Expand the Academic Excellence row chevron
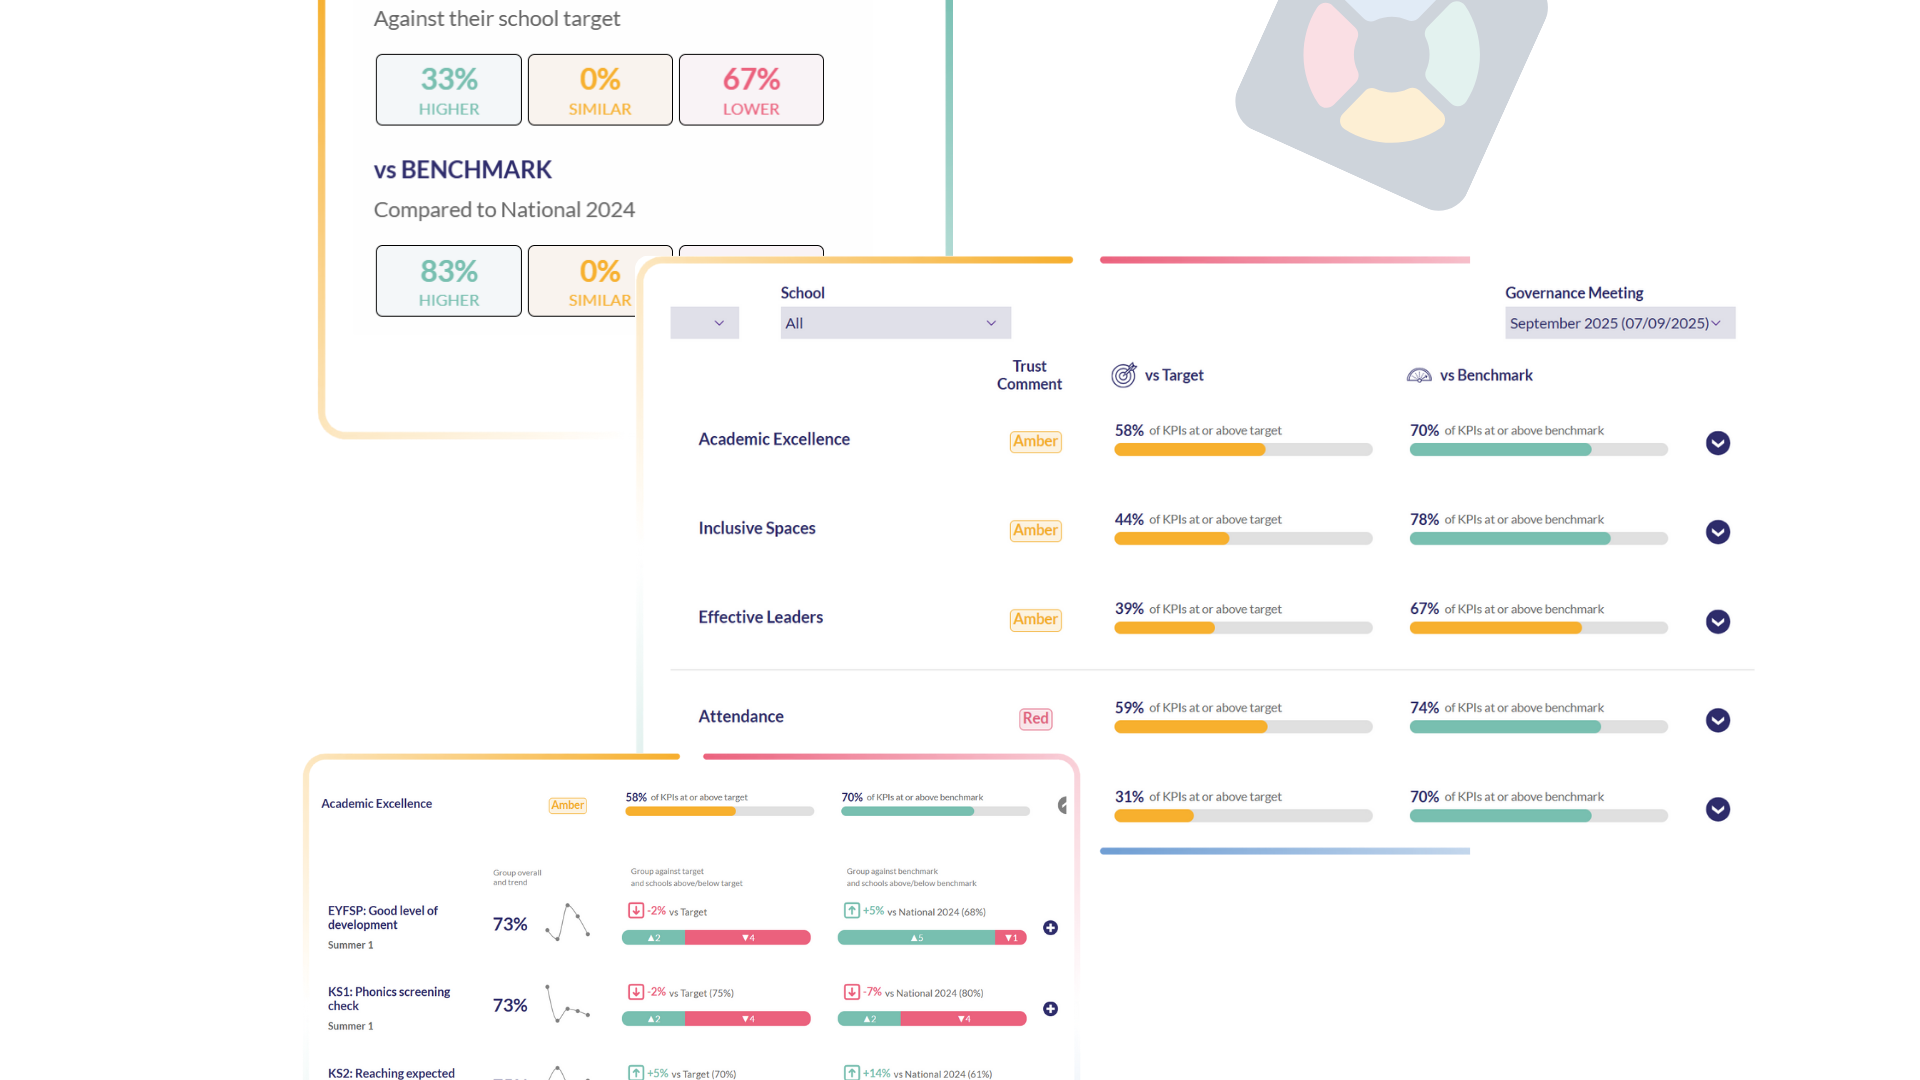 (x=1718, y=443)
